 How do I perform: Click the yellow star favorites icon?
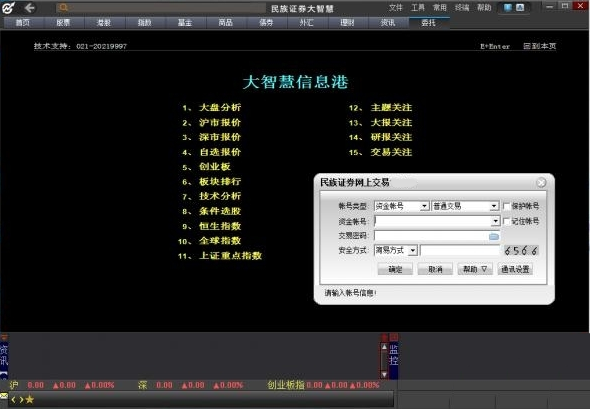pyautogui.click(x=29, y=399)
